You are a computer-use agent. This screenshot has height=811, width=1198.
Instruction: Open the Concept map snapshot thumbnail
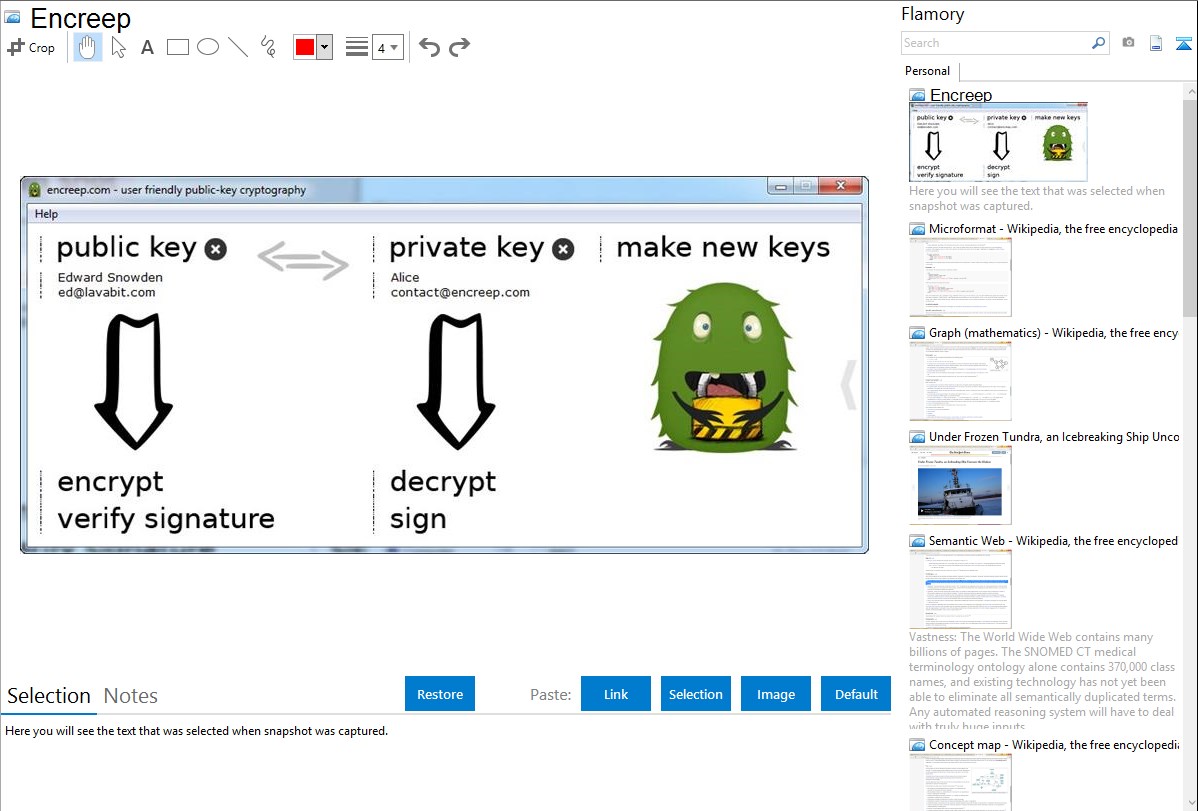pyautogui.click(x=960, y=782)
